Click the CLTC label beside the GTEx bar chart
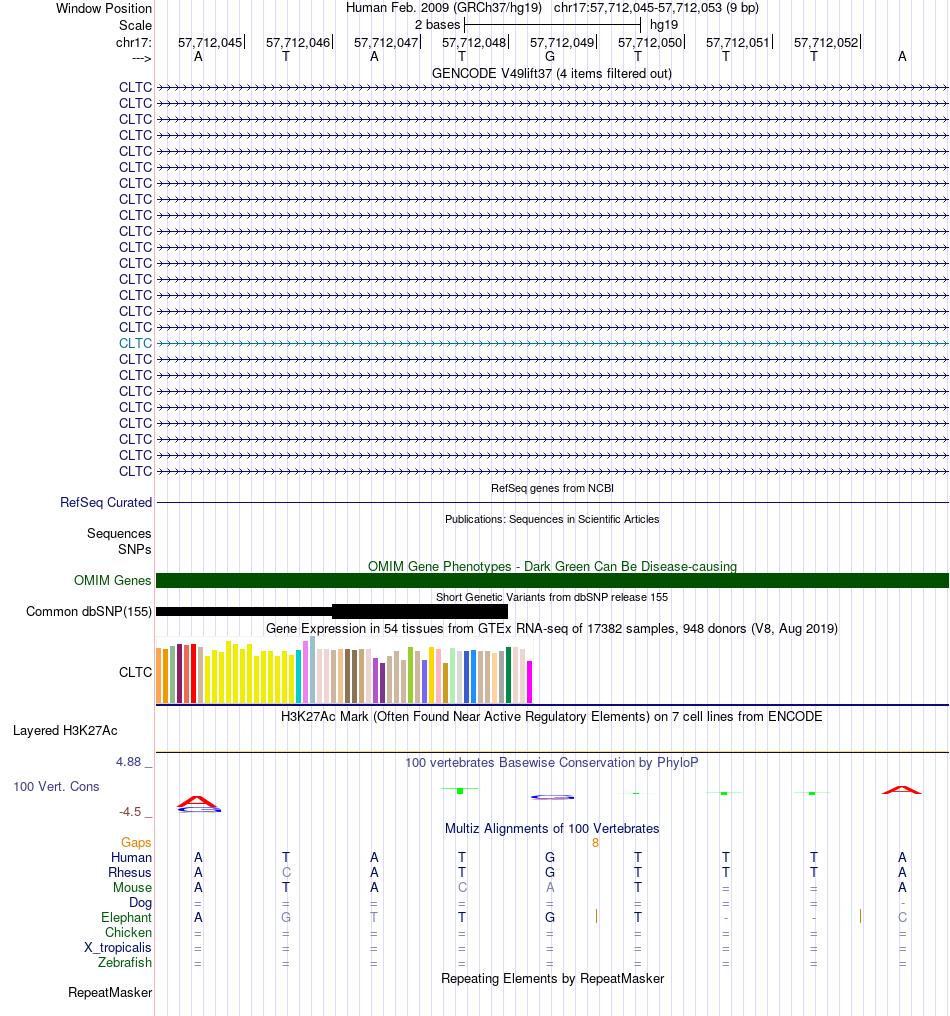The height and width of the screenshot is (1016, 950). click(x=135, y=672)
